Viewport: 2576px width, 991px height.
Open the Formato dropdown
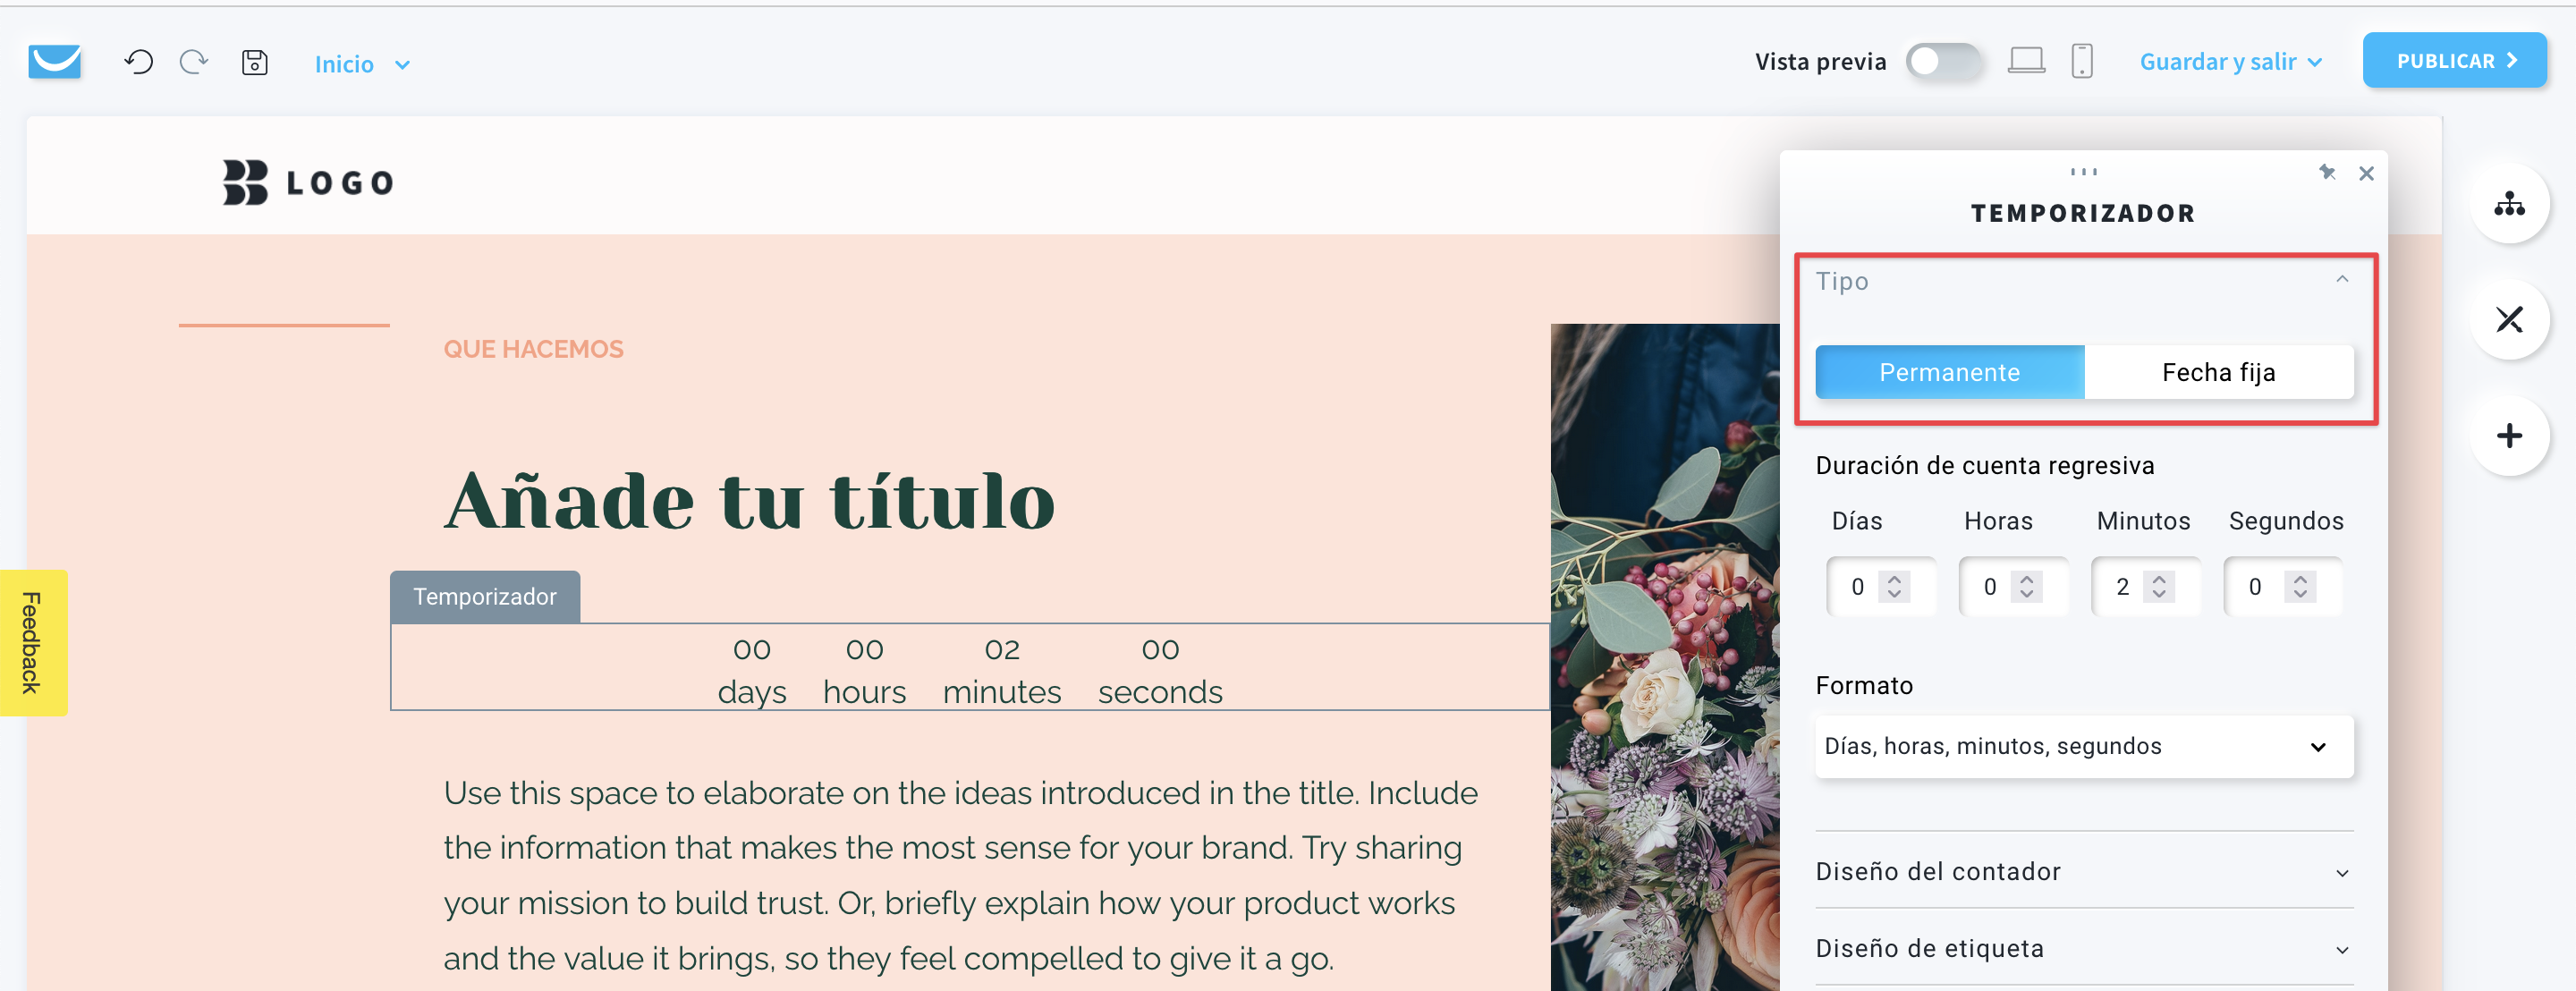coord(2084,746)
